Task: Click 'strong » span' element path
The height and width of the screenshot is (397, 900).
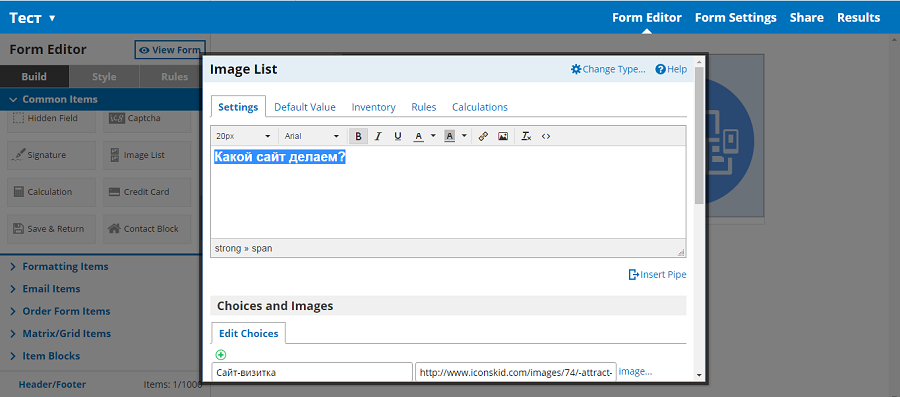Action: pyautogui.click(x=243, y=248)
